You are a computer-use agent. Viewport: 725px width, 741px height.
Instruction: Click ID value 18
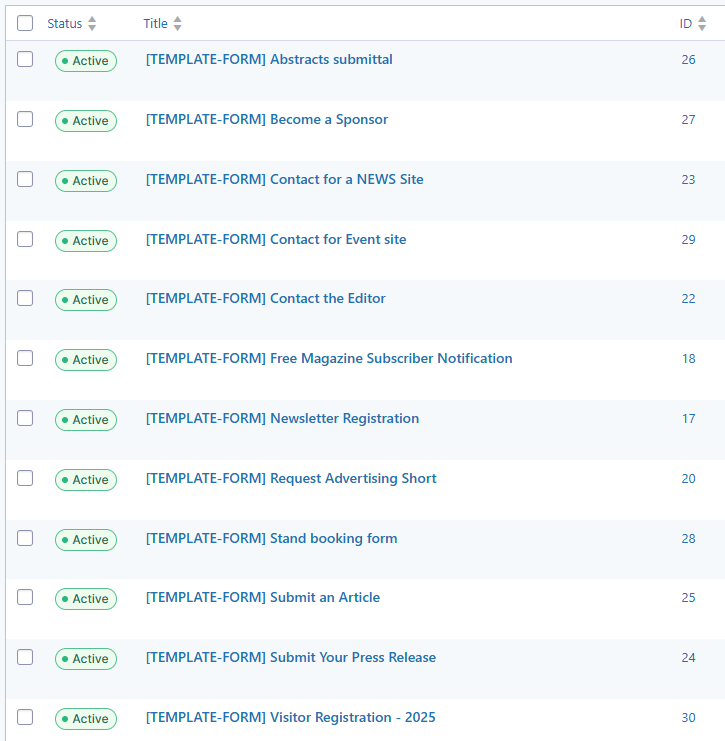(689, 359)
